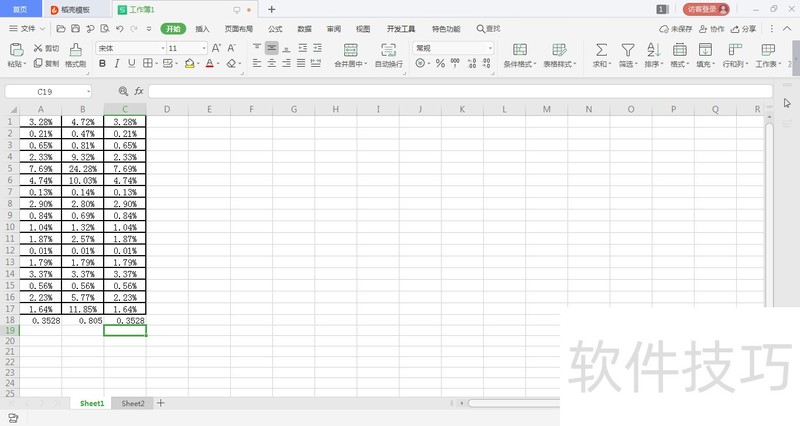Screen dimensions: 800x426
Task: Toggle Italic formatting
Action: point(117,63)
